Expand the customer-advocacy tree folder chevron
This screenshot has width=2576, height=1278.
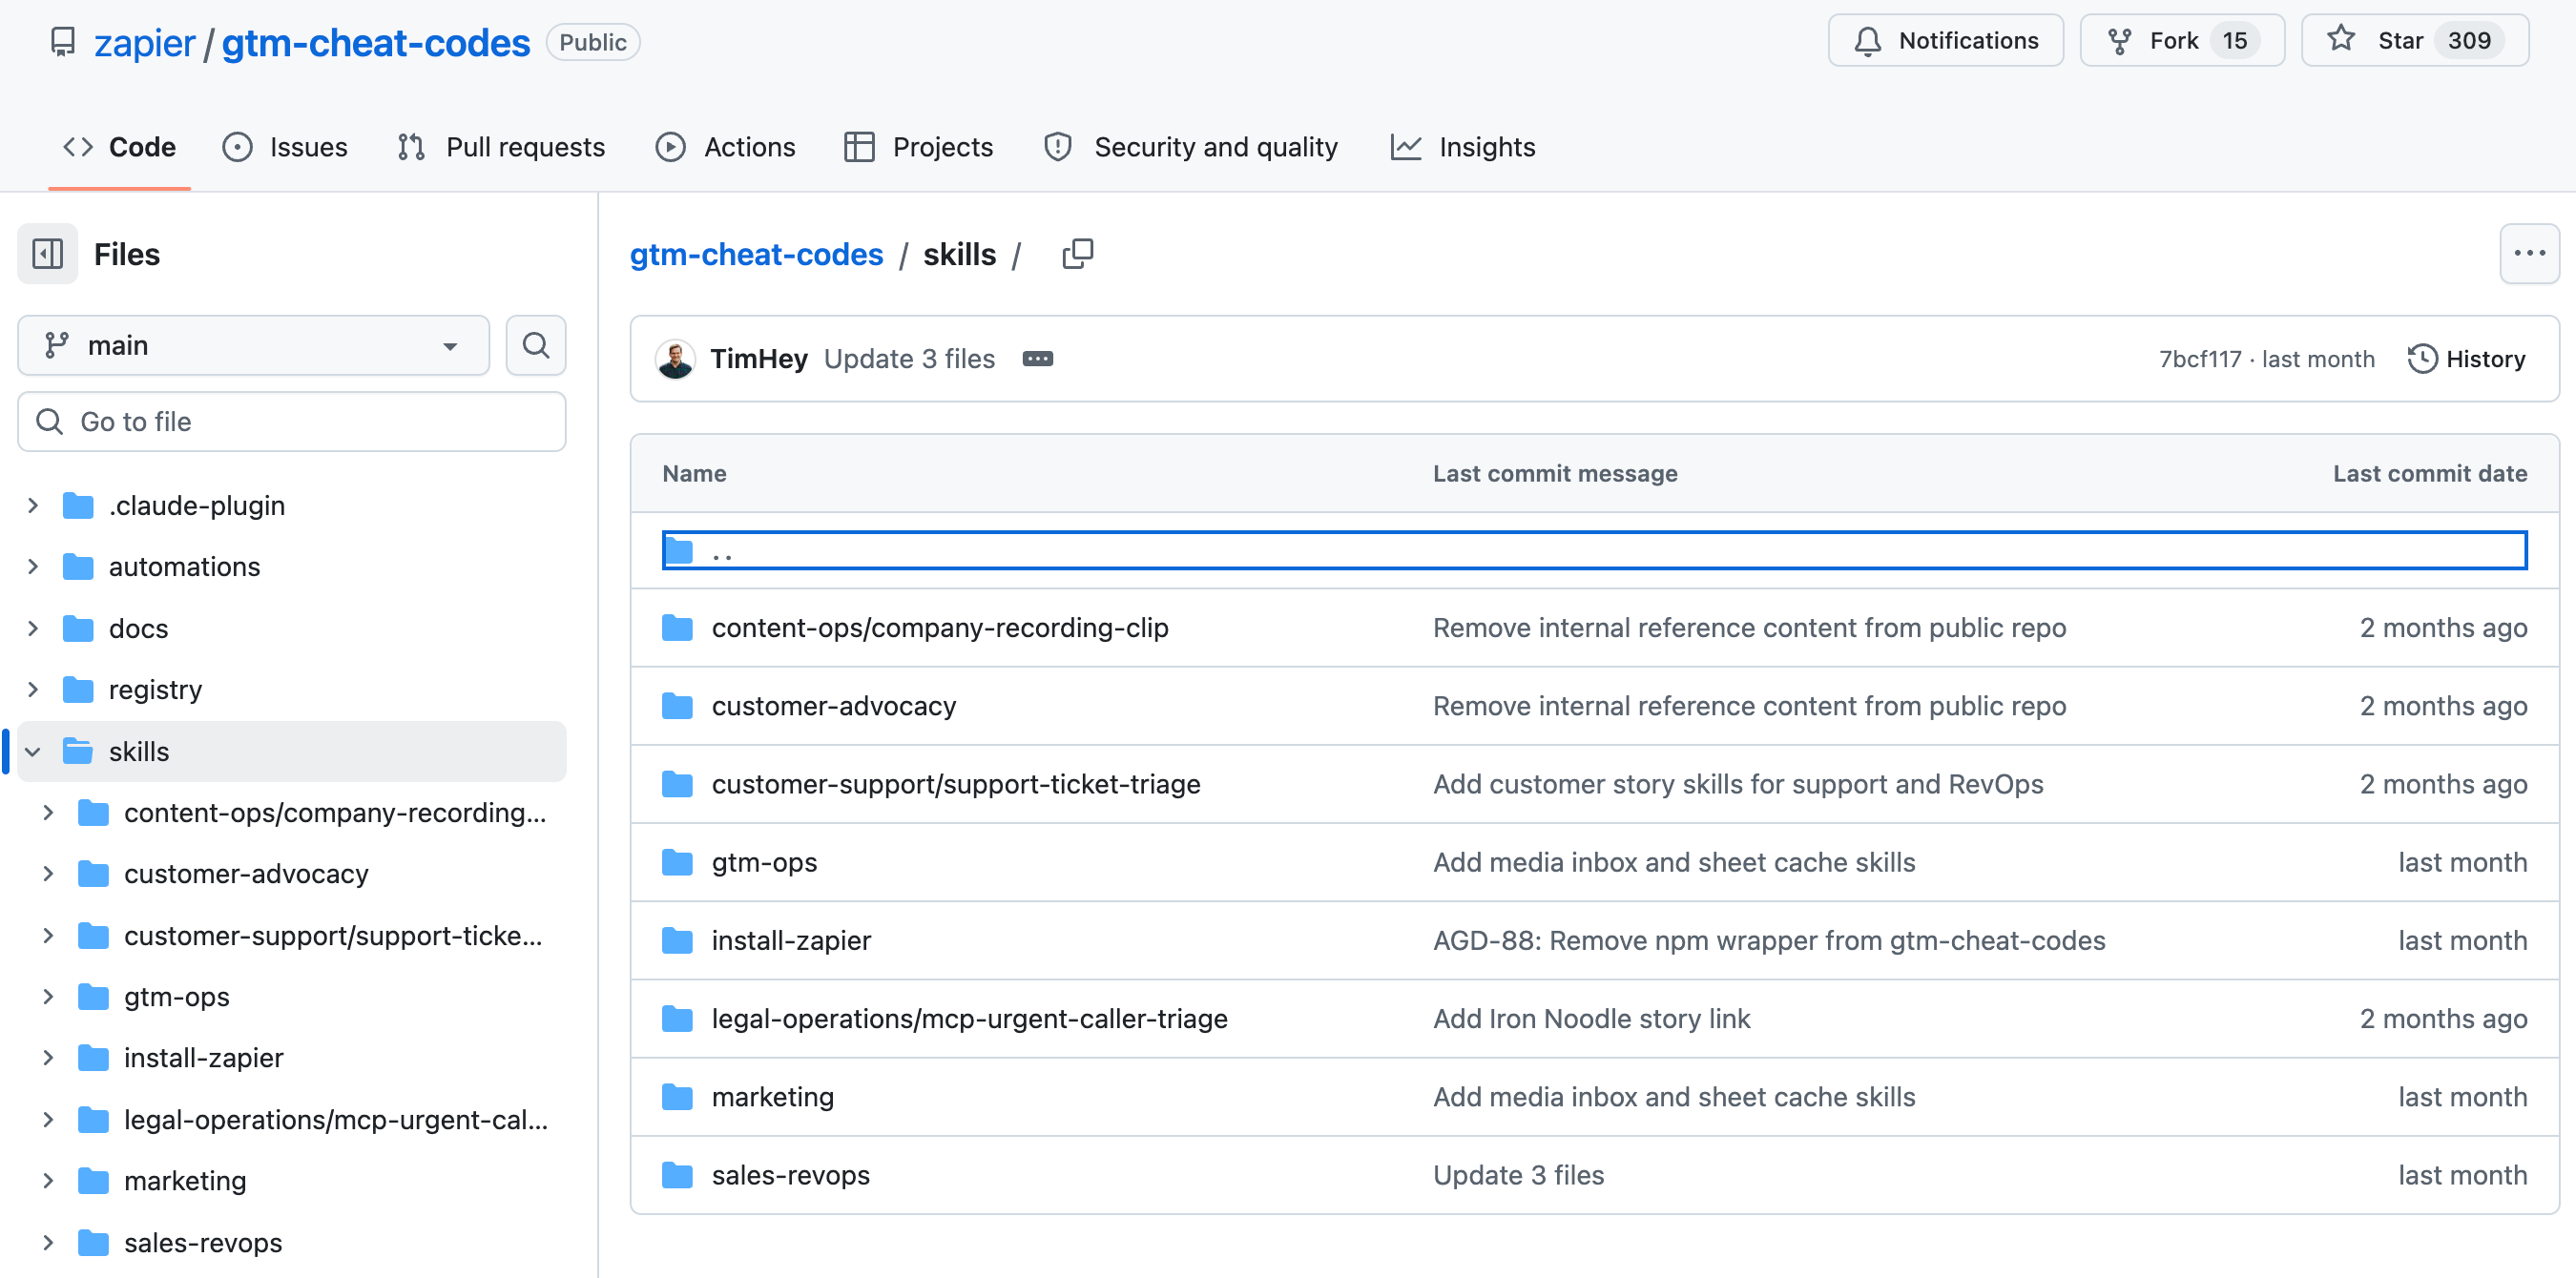click(48, 874)
